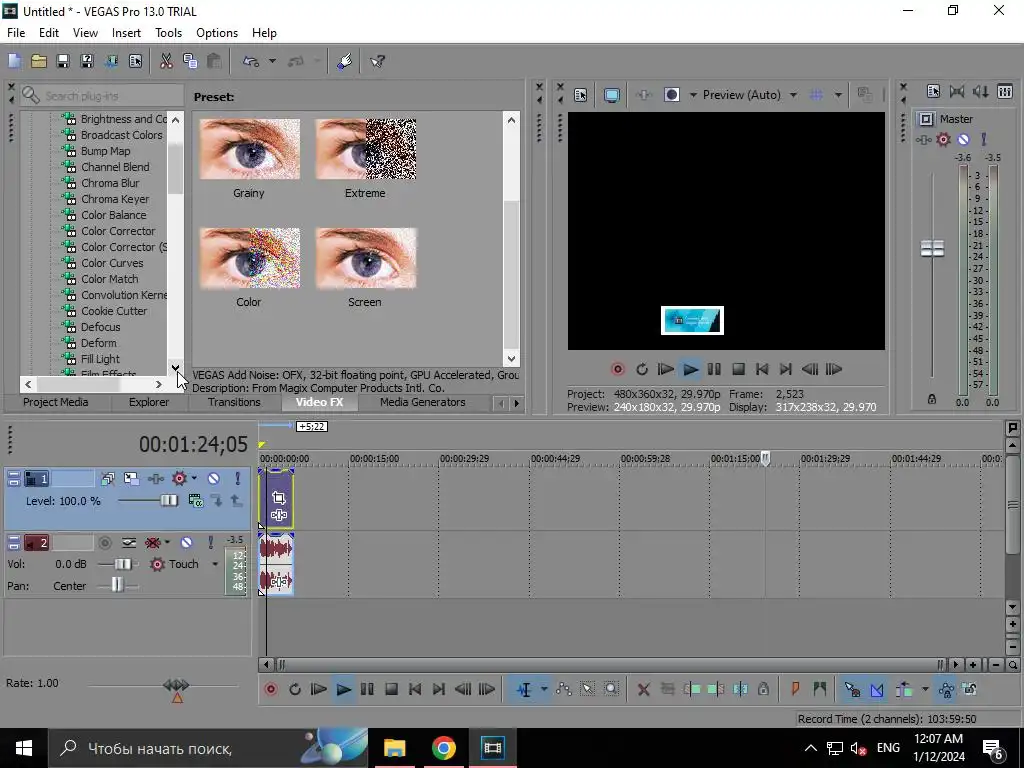1024x768 pixels.
Task: Toggle Automatic Crossfades in timeline toolbar
Action: coord(876,689)
